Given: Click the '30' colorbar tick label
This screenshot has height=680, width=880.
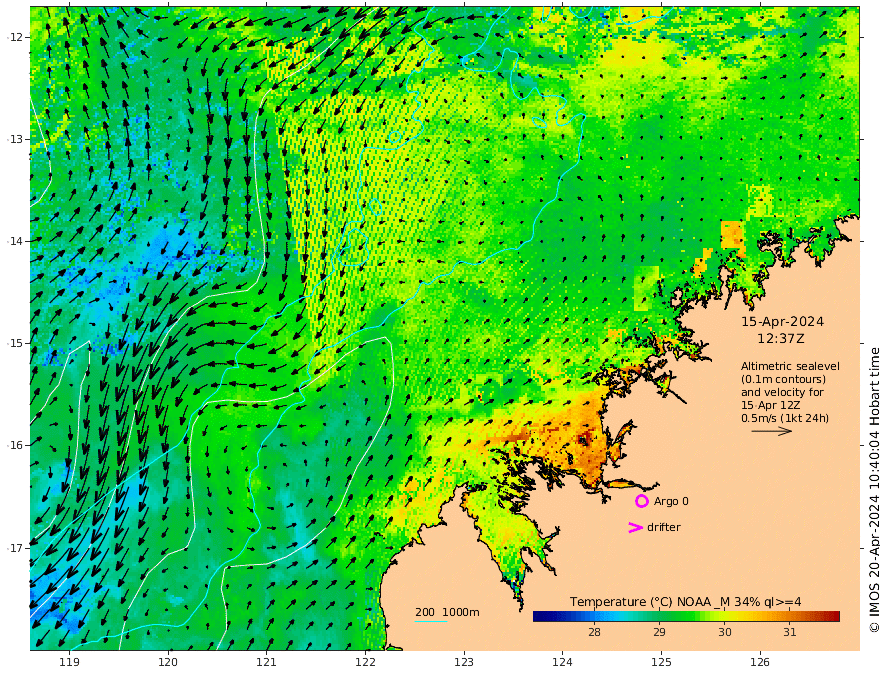Looking at the screenshot, I should click(x=725, y=632).
